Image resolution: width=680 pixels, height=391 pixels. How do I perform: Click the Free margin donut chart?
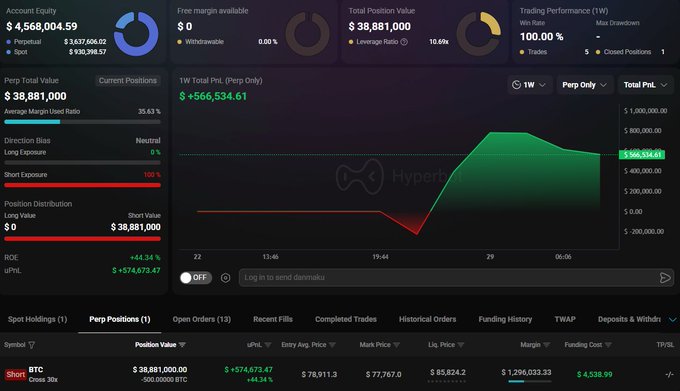point(307,34)
